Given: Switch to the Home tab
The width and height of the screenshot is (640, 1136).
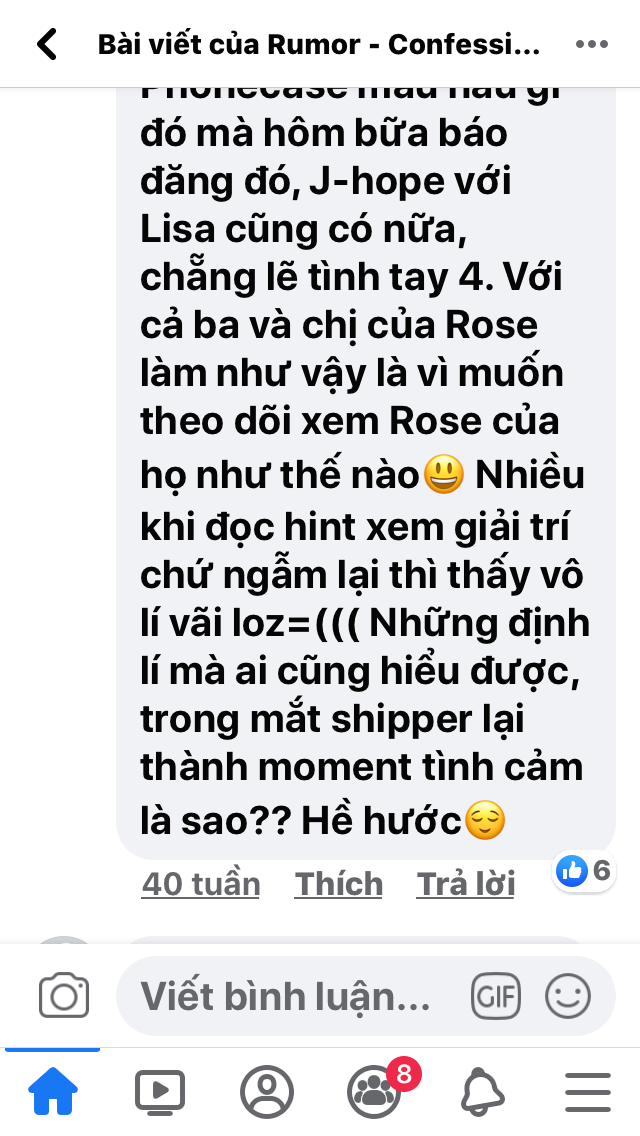Looking at the screenshot, I should click(53, 1091).
